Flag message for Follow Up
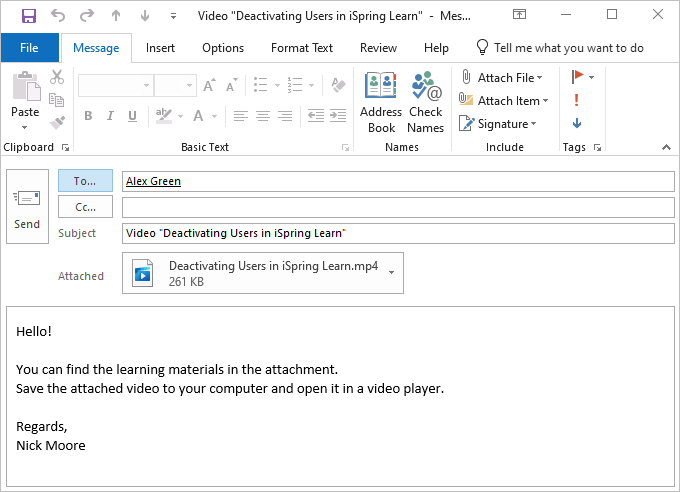The width and height of the screenshot is (680, 492). (x=577, y=77)
